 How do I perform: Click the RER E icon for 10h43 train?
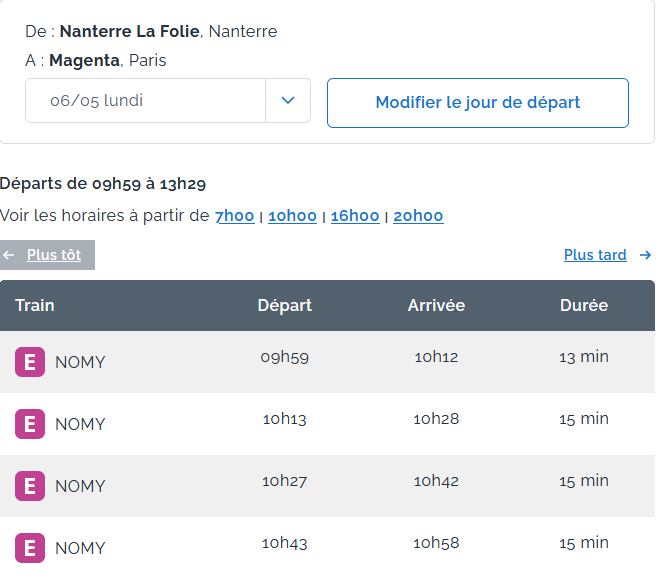pyautogui.click(x=30, y=548)
